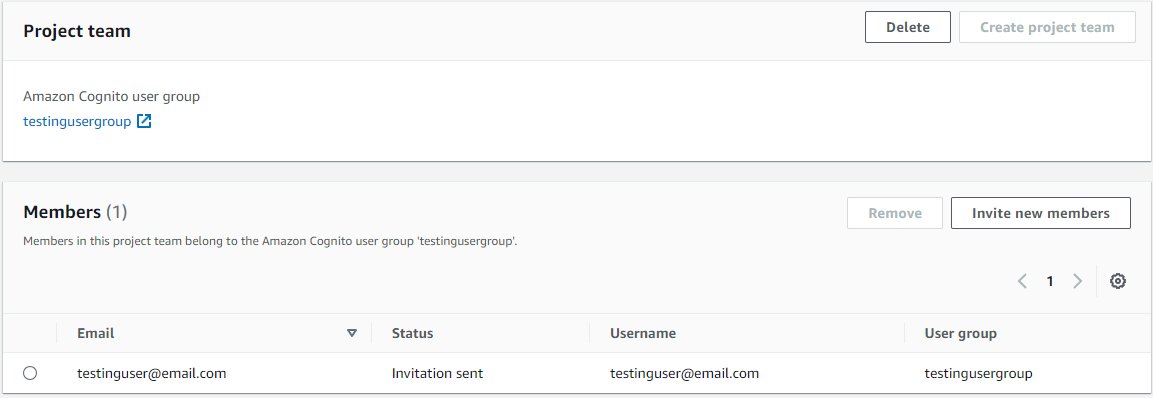Click the testinguser@email.com email cell

pos(151,373)
